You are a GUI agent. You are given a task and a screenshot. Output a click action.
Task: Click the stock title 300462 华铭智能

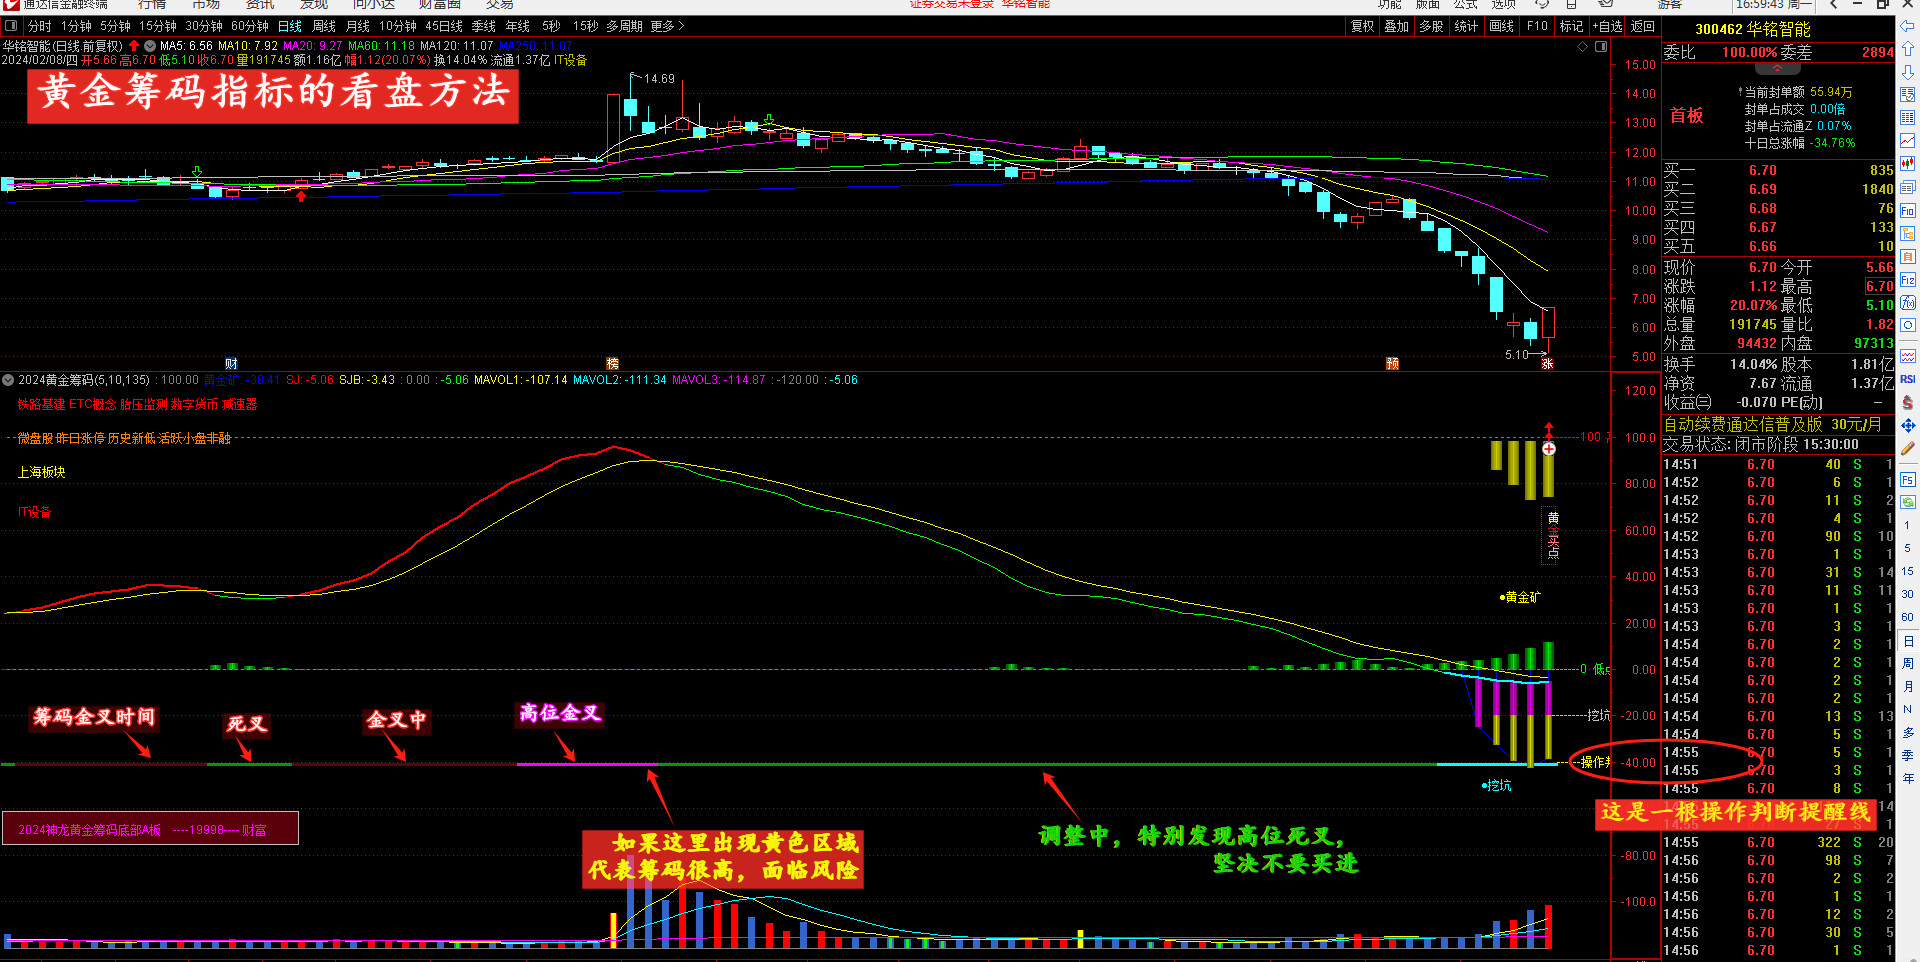click(x=1753, y=29)
